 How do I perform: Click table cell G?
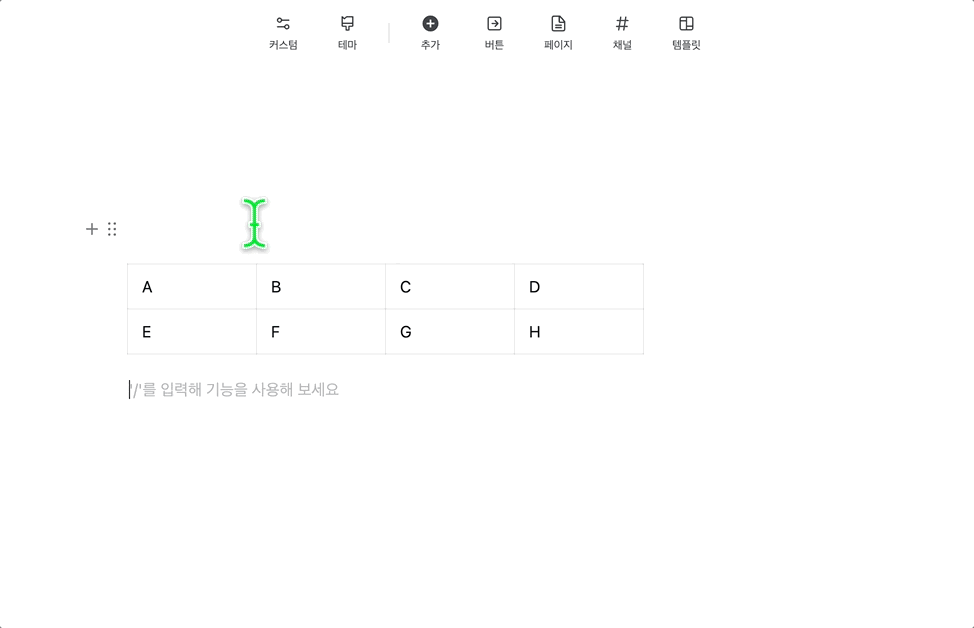coord(449,332)
